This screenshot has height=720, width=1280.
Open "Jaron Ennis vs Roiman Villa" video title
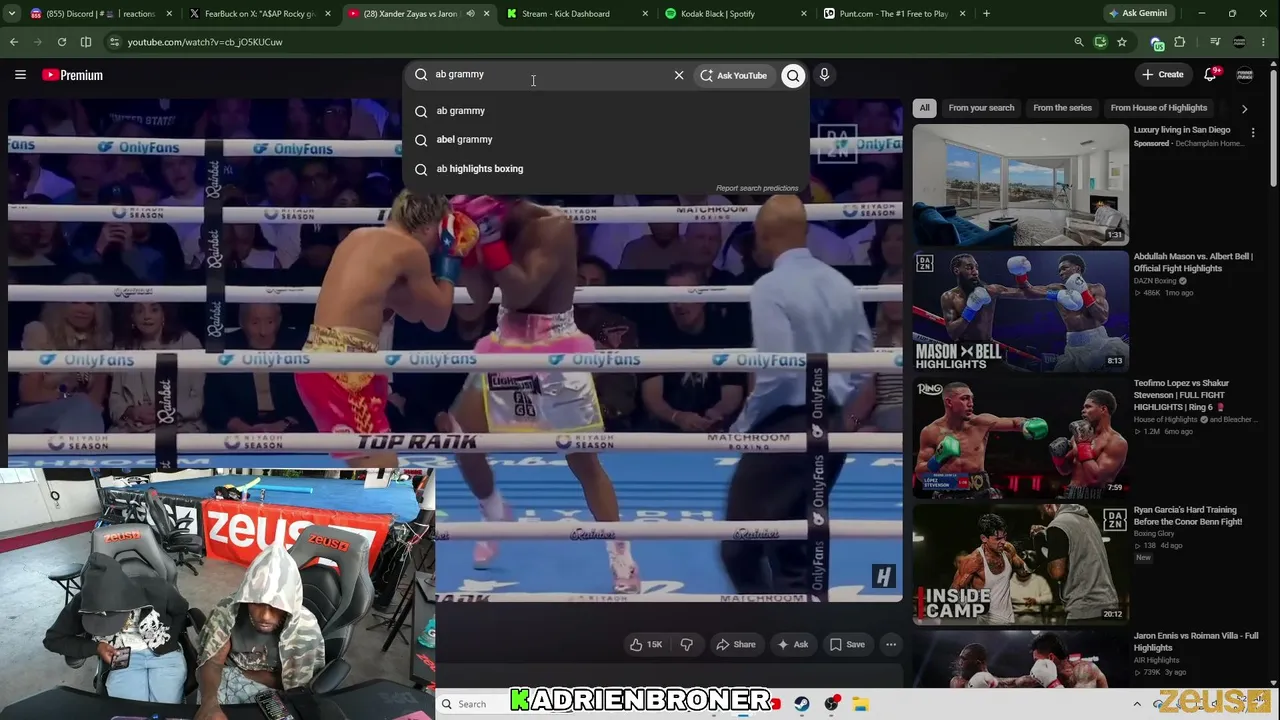1196,641
